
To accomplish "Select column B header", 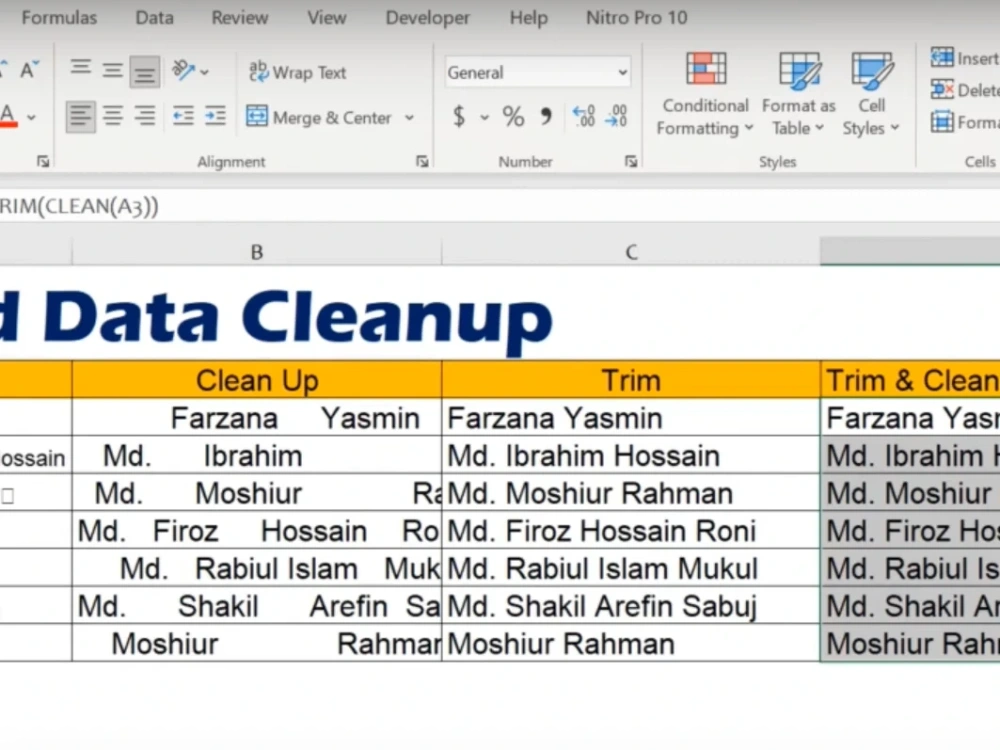I will (x=256, y=252).
